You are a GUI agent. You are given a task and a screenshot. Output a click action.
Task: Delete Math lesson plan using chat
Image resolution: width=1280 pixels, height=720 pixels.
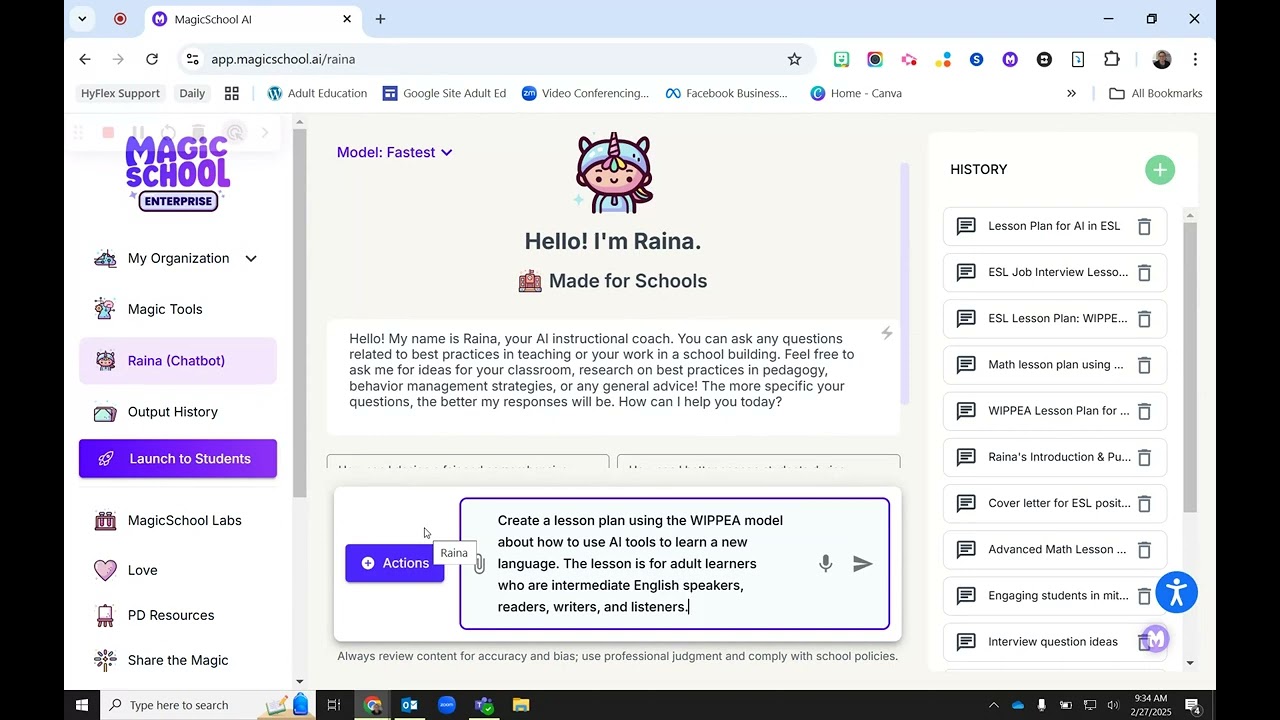tap(1145, 365)
